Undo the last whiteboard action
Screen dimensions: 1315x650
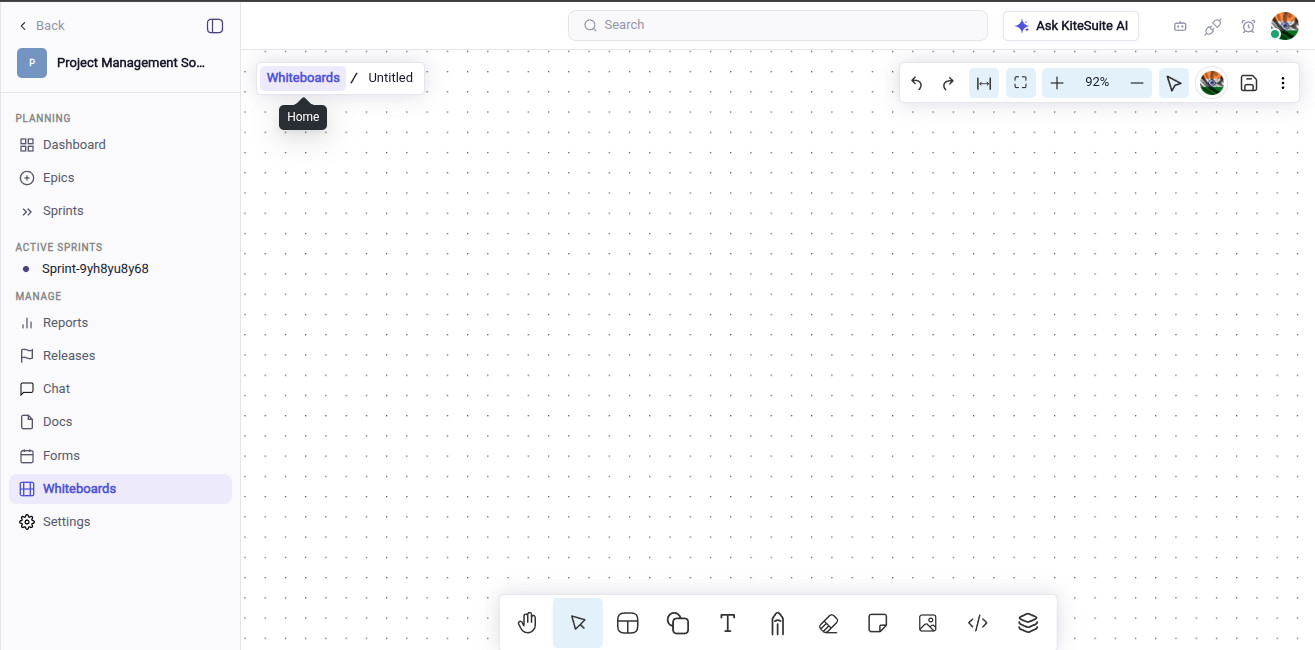click(x=917, y=83)
